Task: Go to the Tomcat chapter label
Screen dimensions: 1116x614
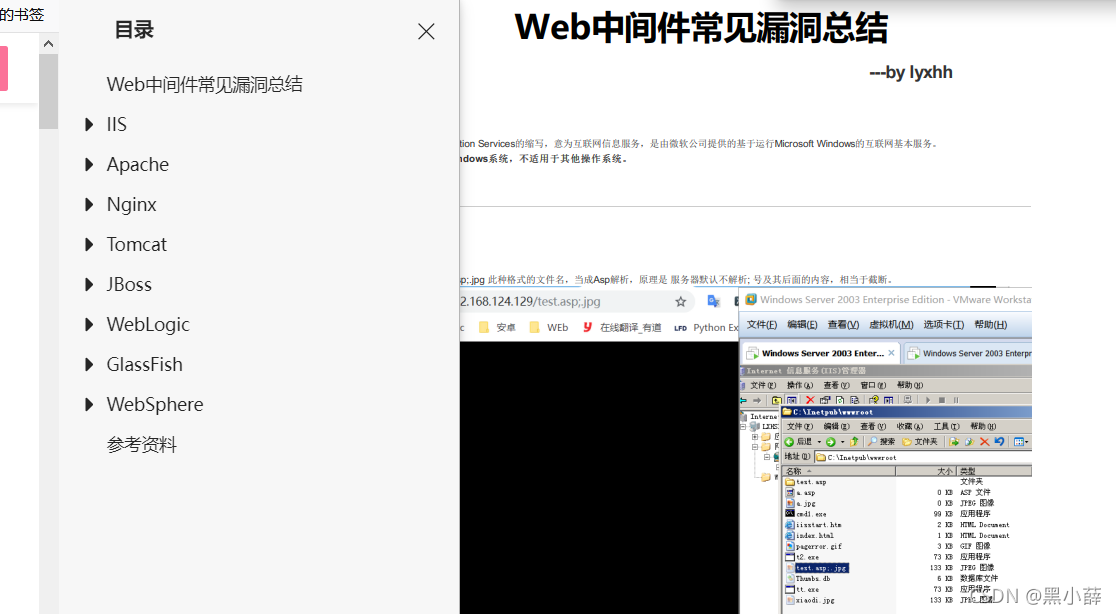Action: (x=137, y=244)
